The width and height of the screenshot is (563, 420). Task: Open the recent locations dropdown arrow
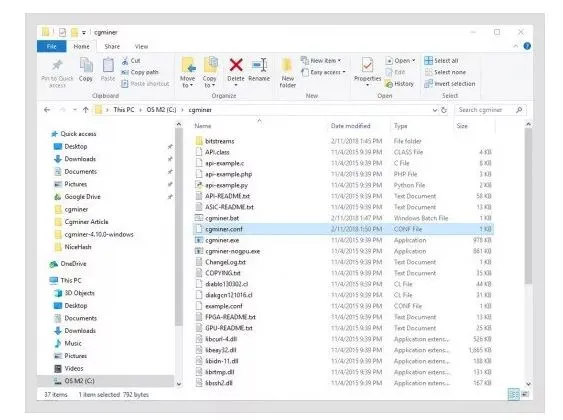tap(75, 110)
